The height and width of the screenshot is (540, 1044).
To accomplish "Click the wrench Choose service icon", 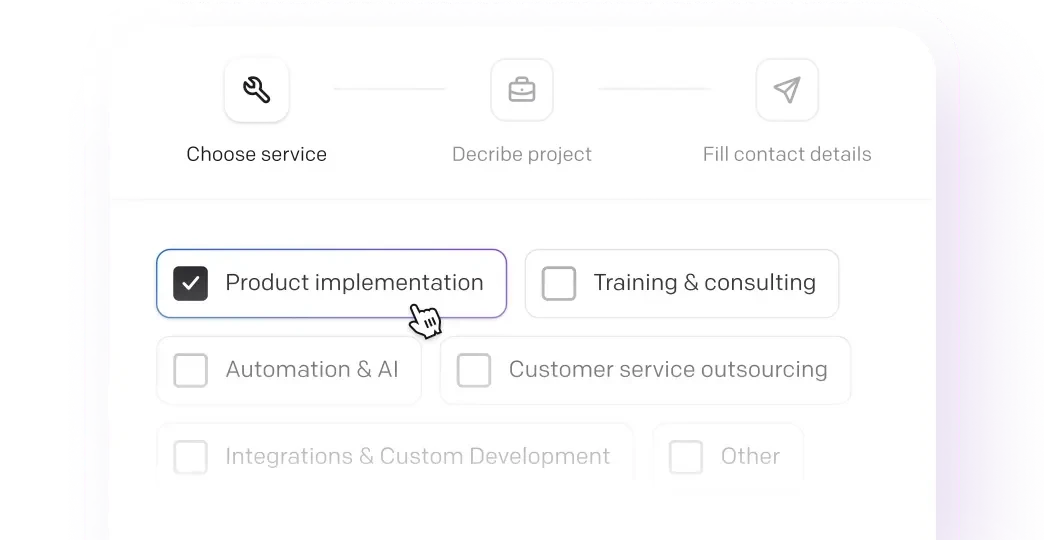I will (x=257, y=90).
